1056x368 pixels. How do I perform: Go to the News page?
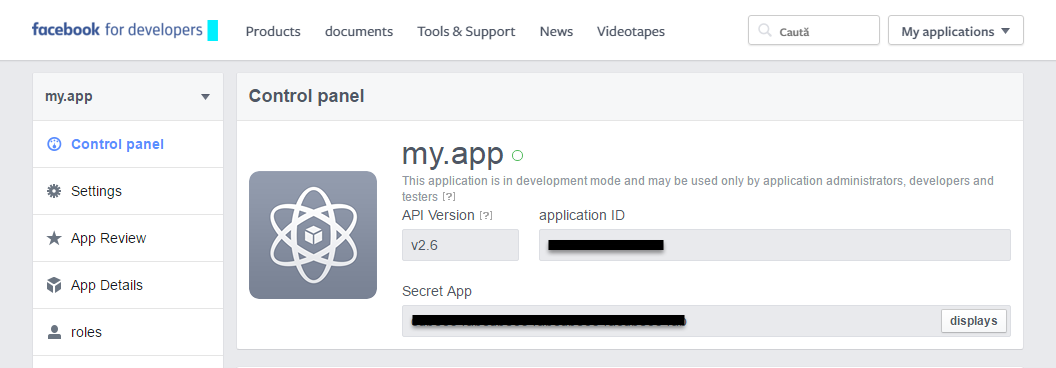(x=556, y=31)
